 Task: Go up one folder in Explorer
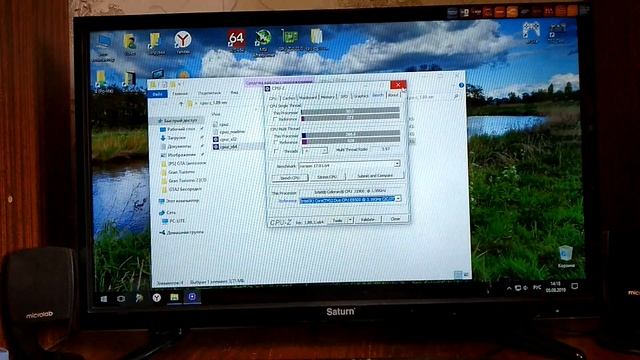(x=181, y=104)
